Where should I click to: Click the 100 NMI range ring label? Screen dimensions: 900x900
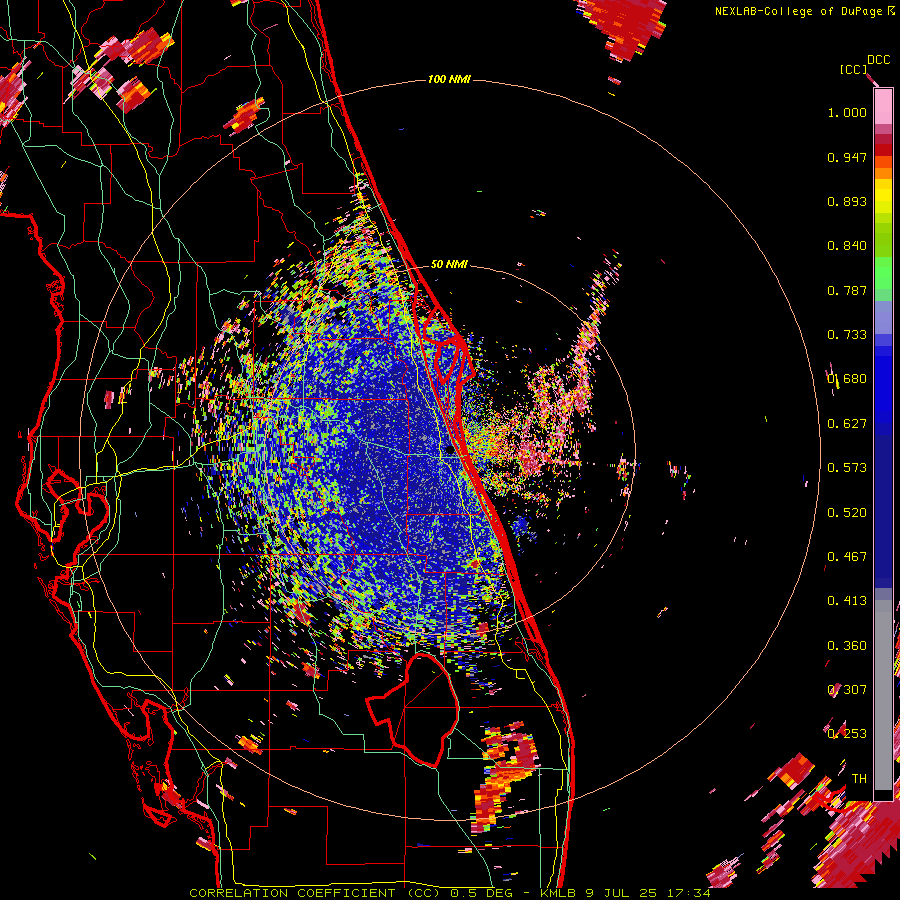point(449,79)
